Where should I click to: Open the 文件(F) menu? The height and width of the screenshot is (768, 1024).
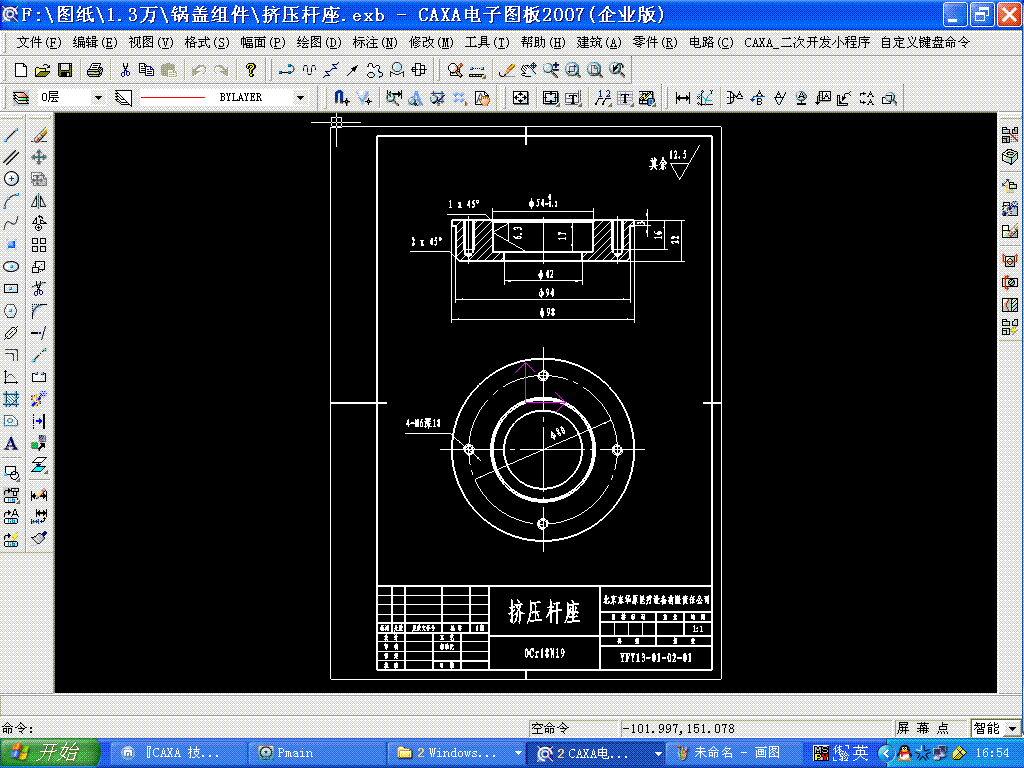coord(39,42)
